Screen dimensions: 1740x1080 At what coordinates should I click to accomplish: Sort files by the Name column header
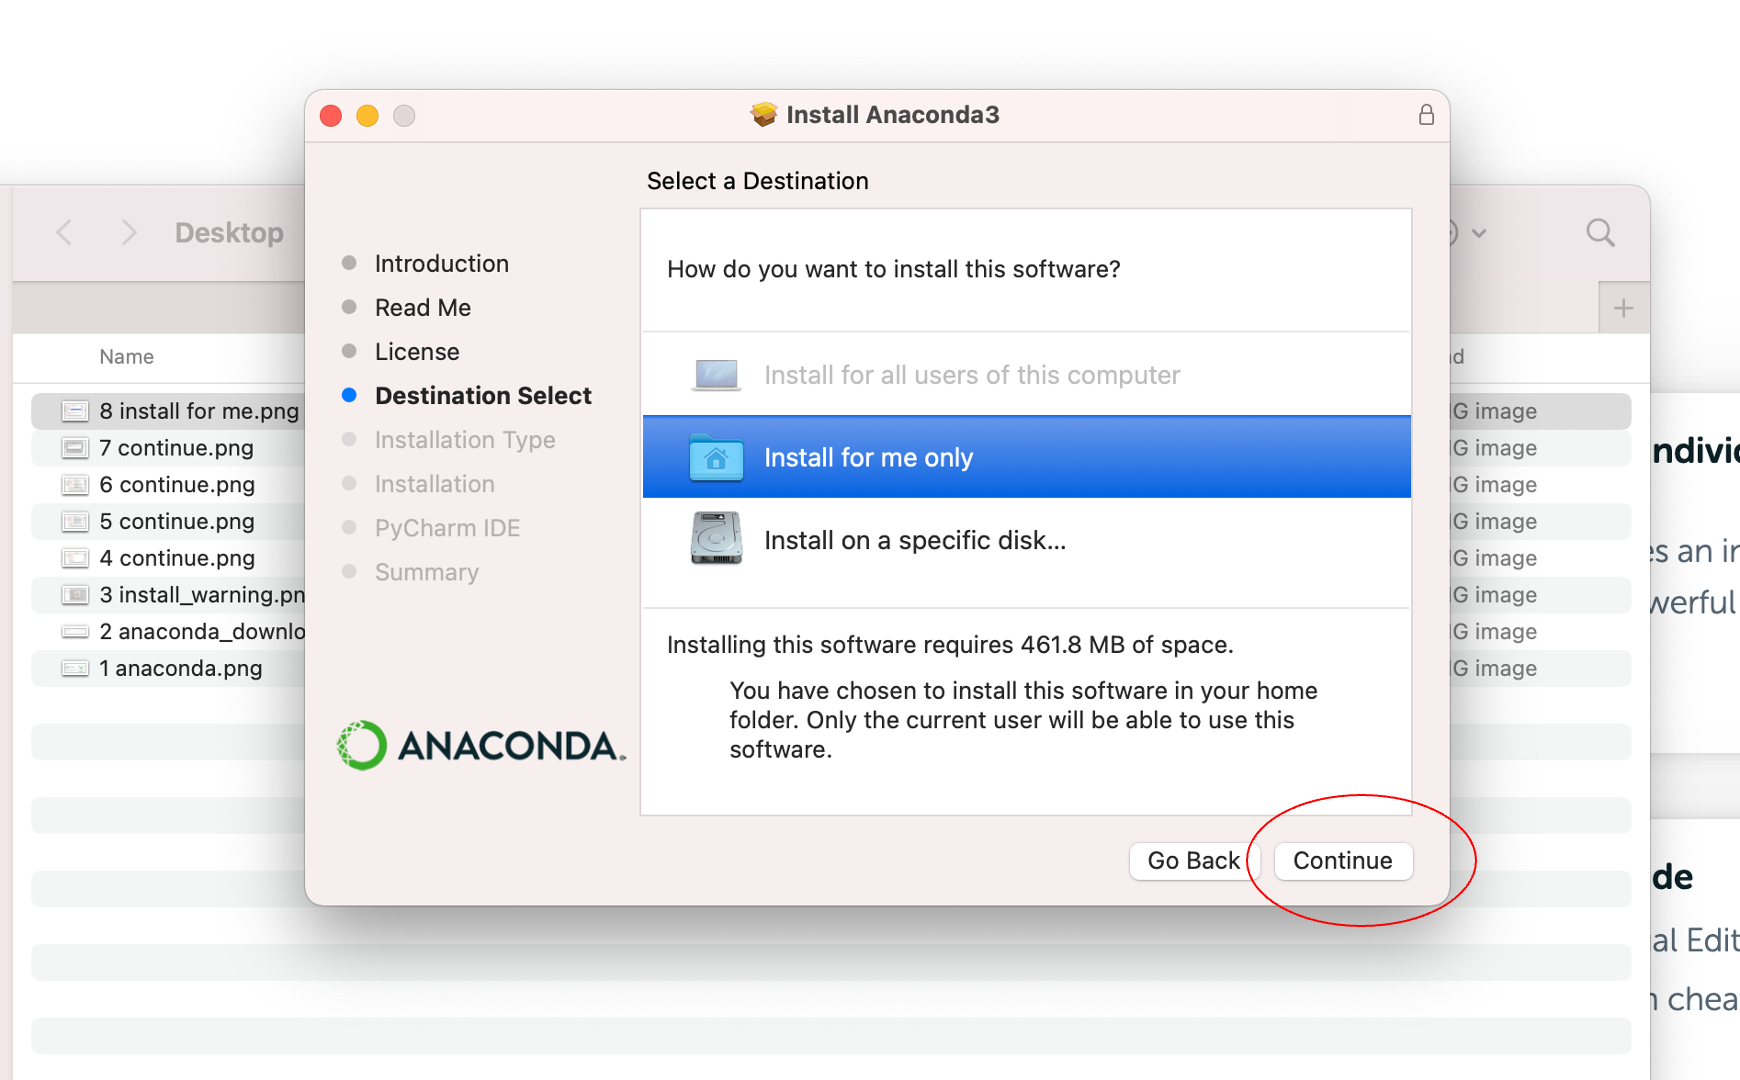(x=126, y=356)
